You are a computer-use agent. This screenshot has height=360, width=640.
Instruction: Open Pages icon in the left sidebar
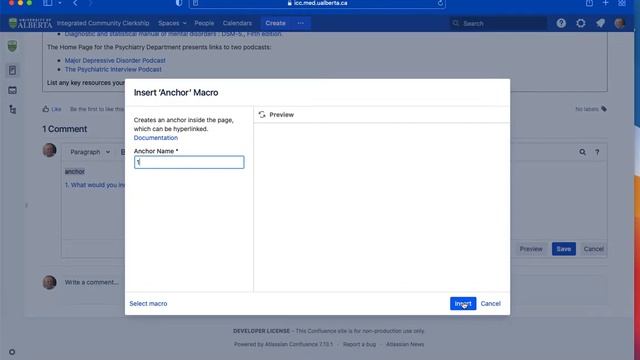click(x=12, y=70)
